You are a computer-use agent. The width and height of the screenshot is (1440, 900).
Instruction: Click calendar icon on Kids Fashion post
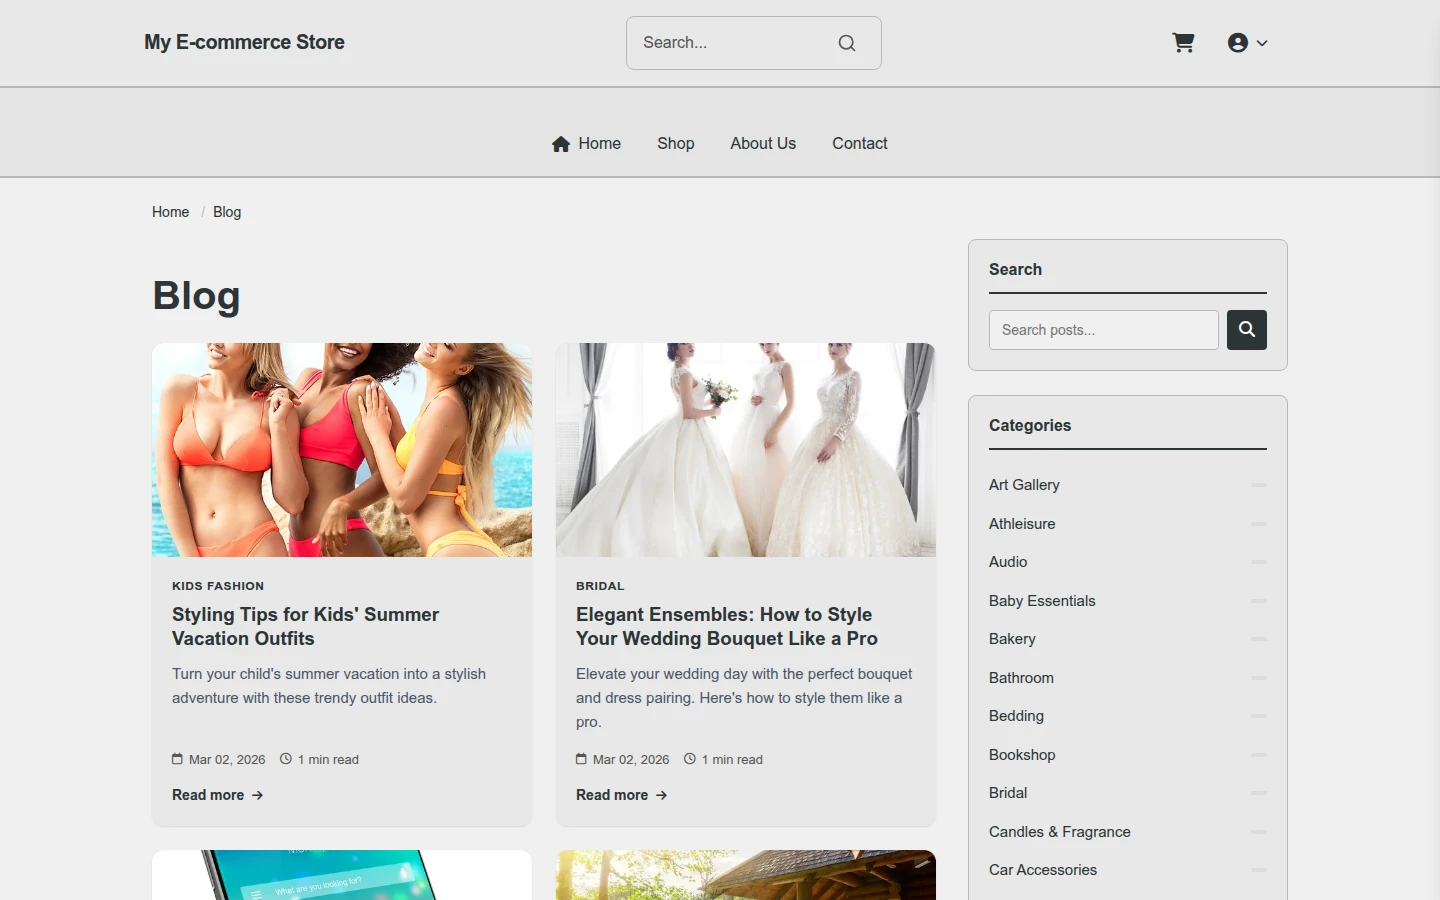click(x=177, y=759)
